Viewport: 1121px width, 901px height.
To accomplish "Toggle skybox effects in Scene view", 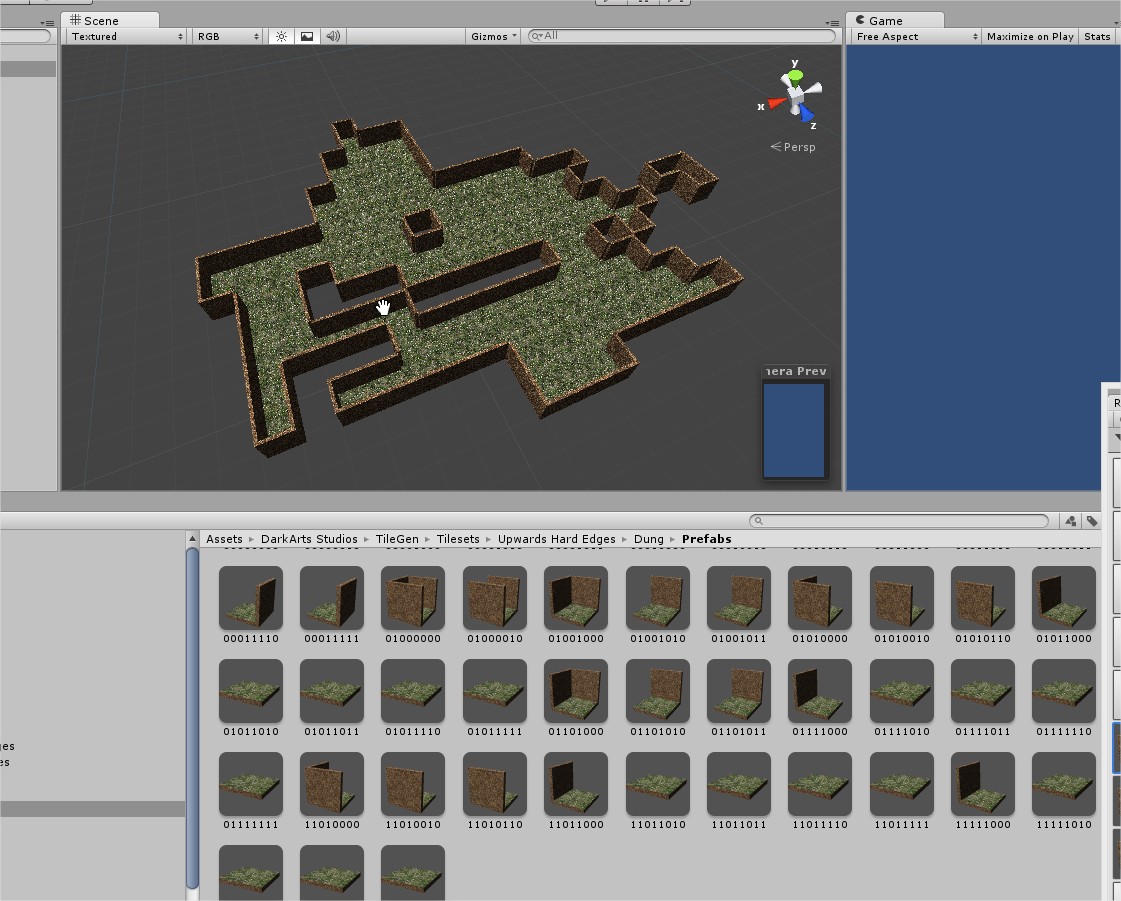I will tap(307, 36).
